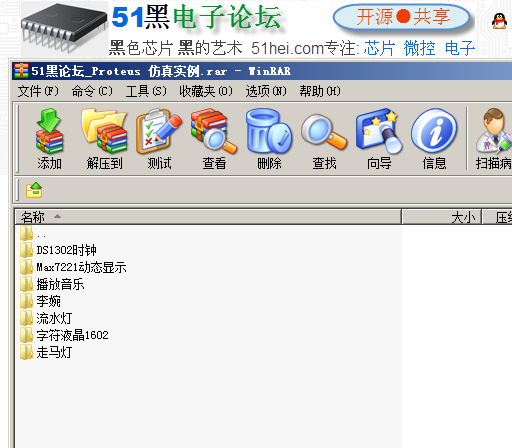Screen dimensions: 512x448
Task: Launch the Wizard (向导) tool
Action: 379,131
